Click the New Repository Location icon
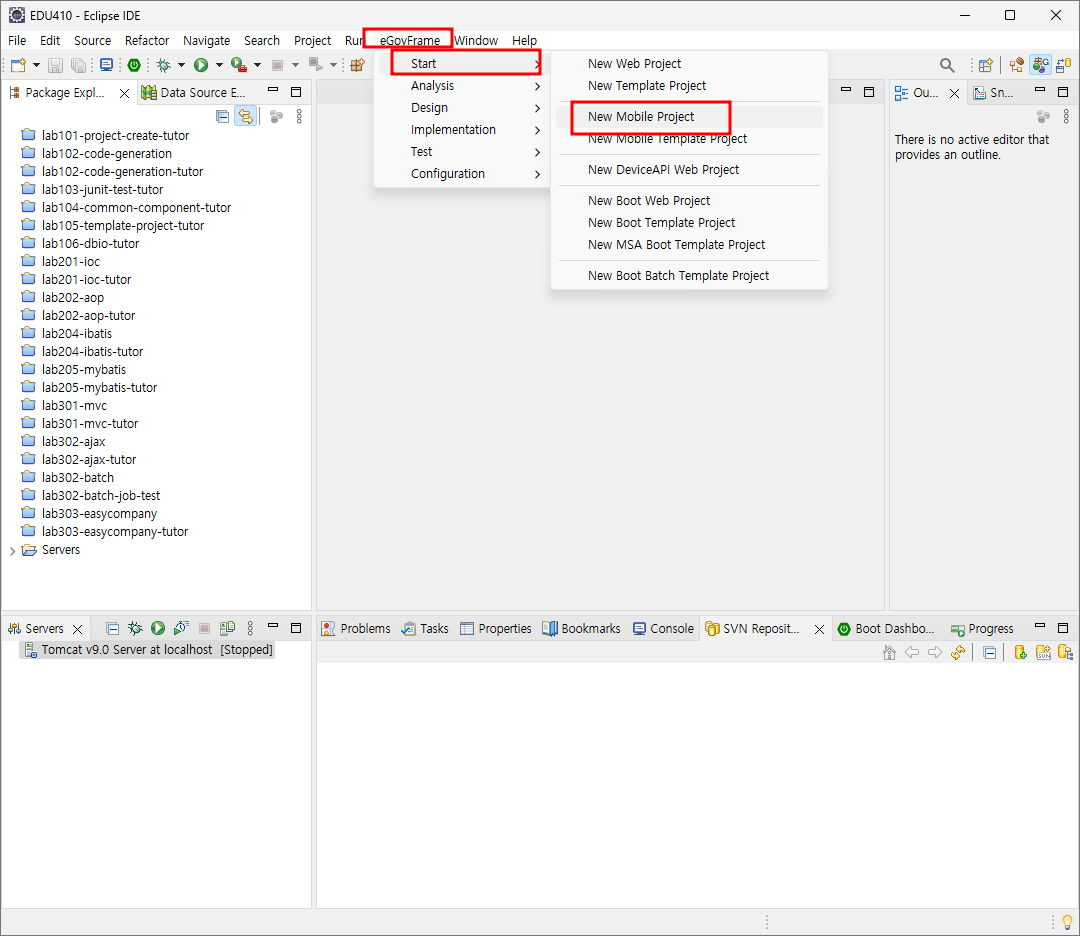Image resolution: width=1080 pixels, height=936 pixels. click(x=1020, y=652)
